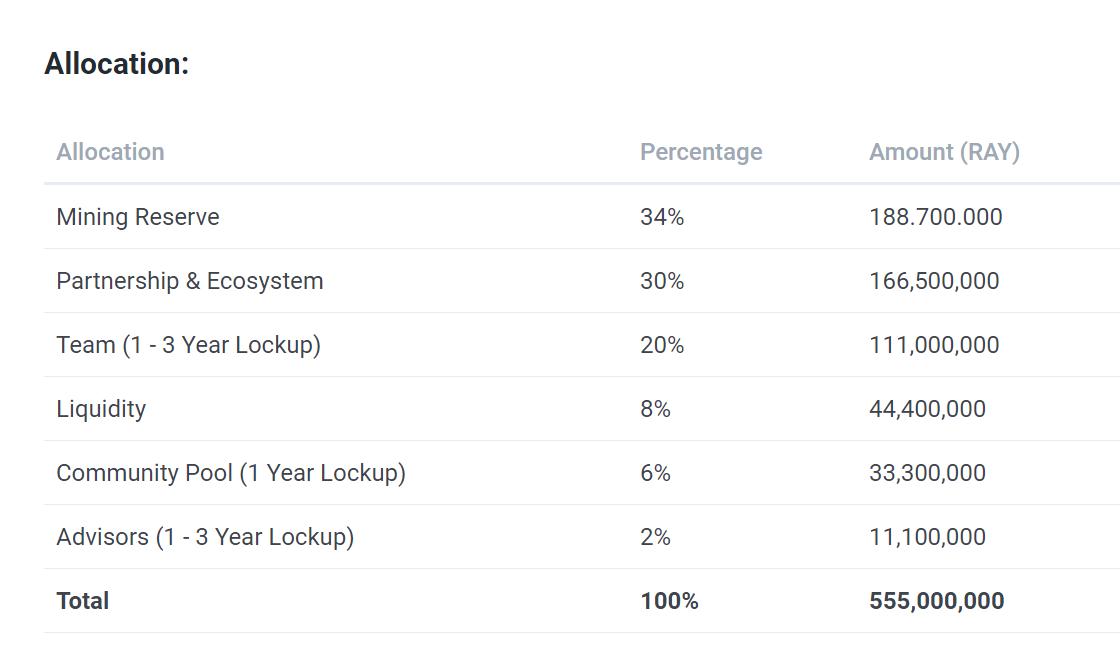1120x669 pixels.
Task: Select the 100% total percentage
Action: [x=669, y=601]
